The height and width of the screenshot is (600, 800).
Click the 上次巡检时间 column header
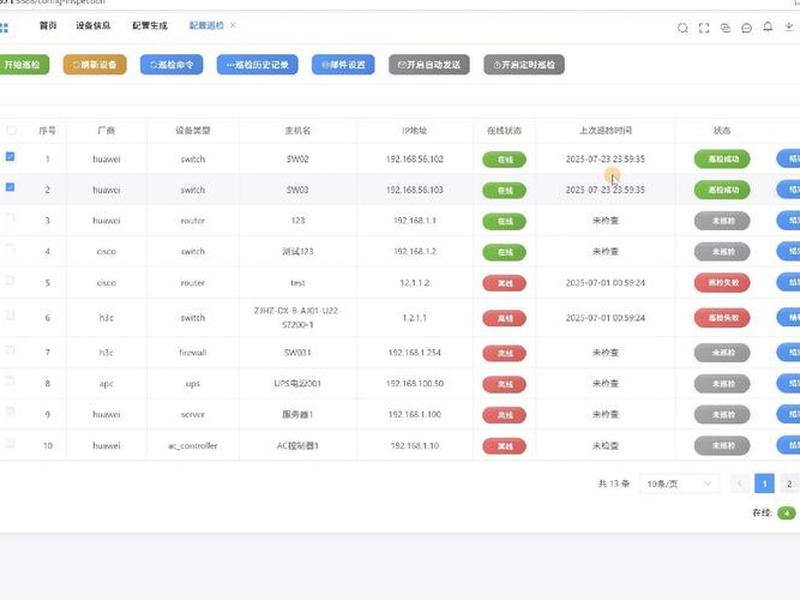coord(606,131)
